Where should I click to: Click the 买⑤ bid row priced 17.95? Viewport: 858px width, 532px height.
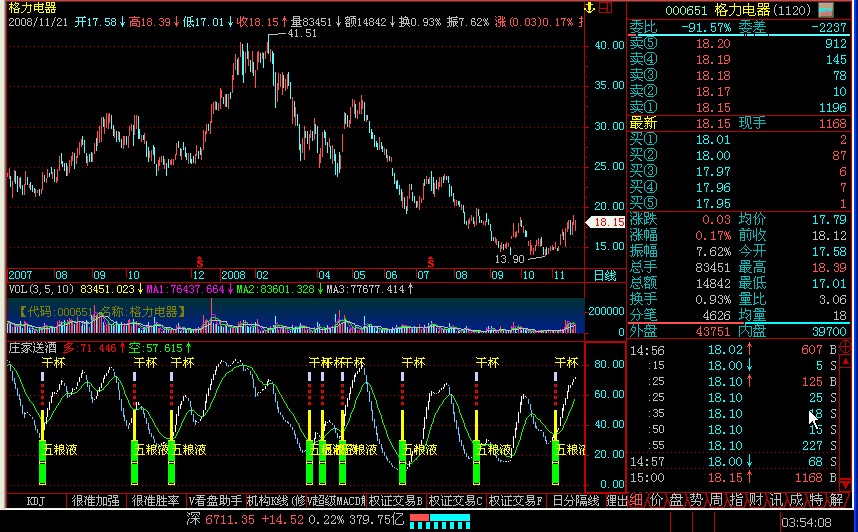click(x=738, y=204)
